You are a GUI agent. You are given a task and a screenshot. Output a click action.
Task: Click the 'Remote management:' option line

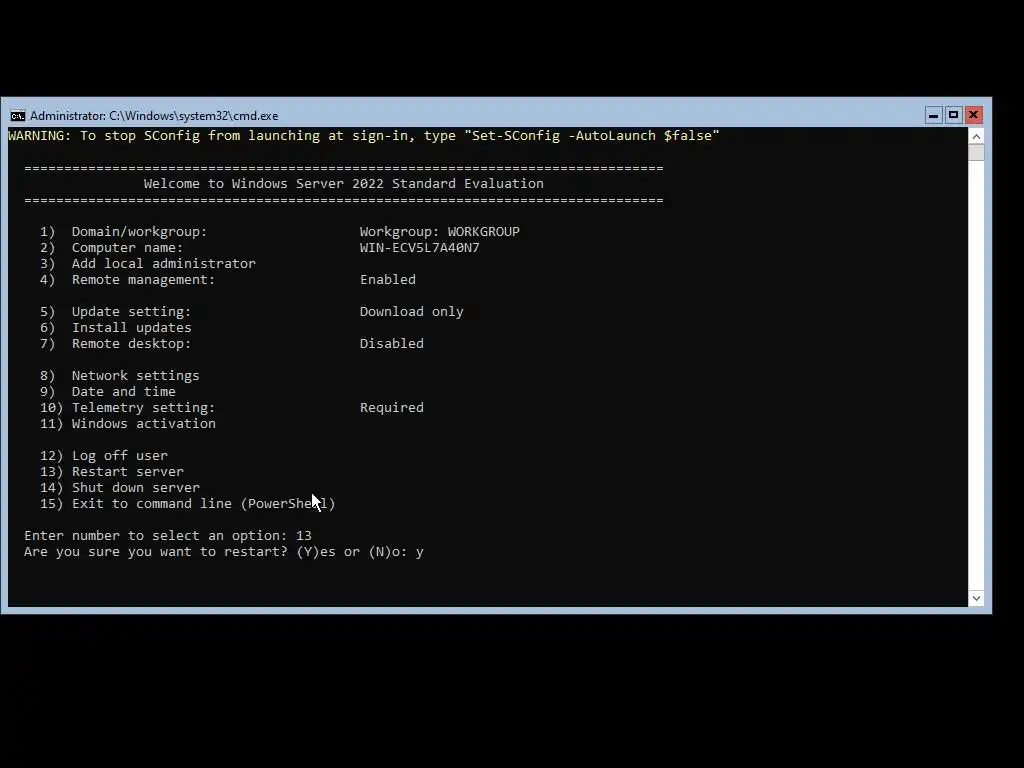click(x=127, y=280)
